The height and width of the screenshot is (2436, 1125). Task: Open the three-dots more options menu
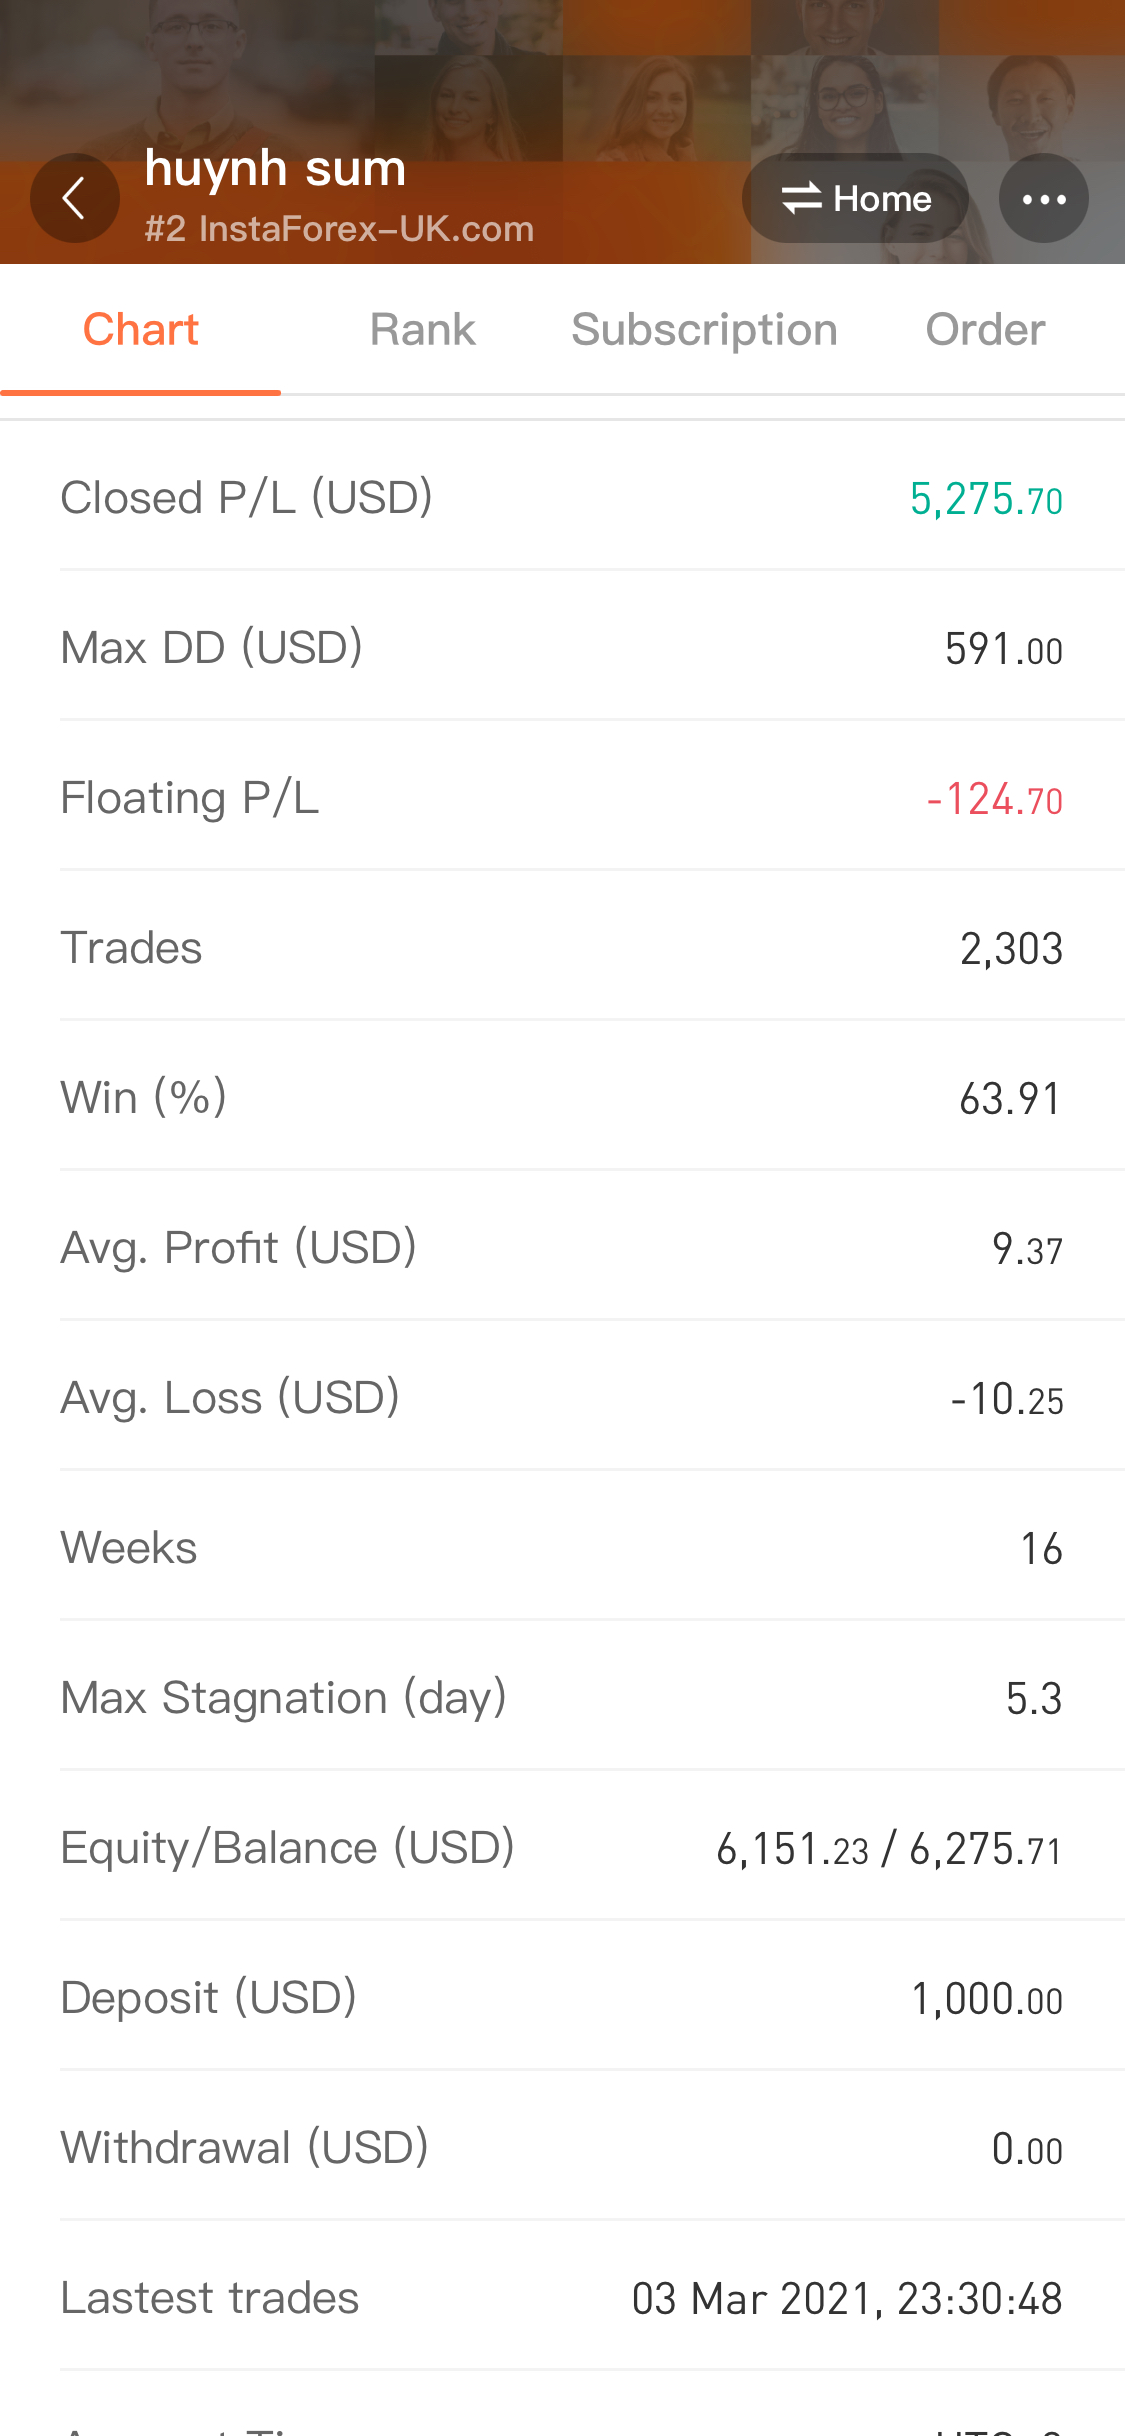(x=1044, y=198)
